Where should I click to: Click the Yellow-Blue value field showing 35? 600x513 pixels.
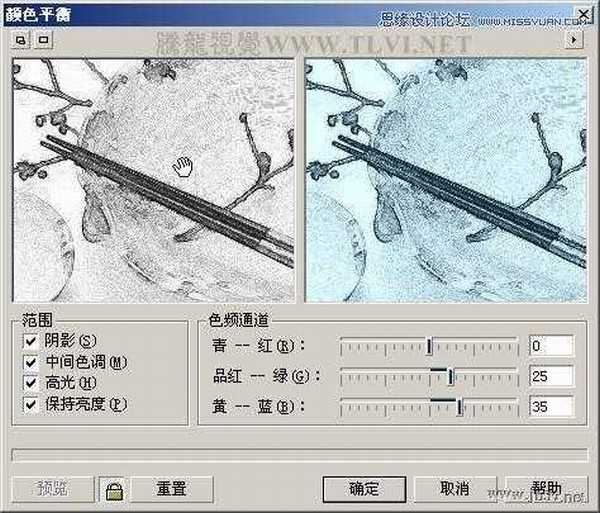tap(551, 406)
